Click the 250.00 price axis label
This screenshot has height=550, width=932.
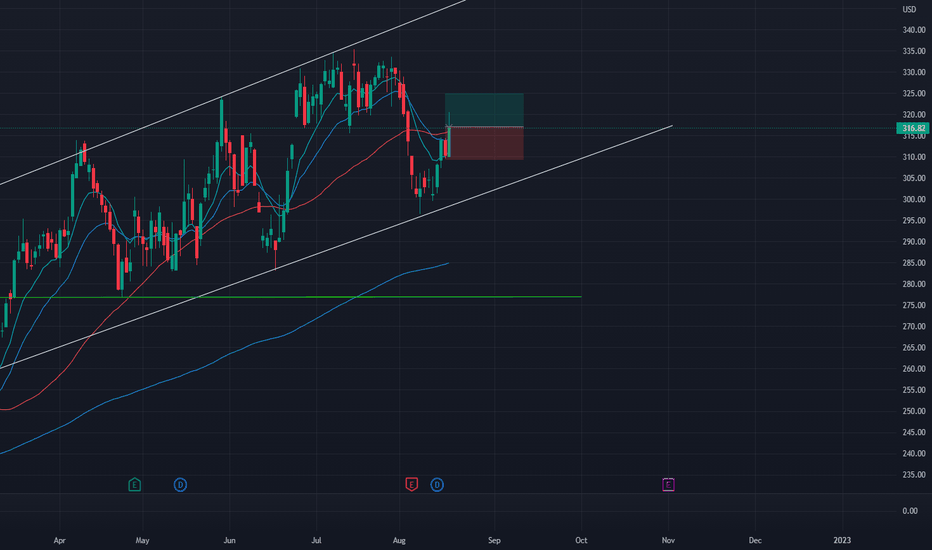click(914, 411)
